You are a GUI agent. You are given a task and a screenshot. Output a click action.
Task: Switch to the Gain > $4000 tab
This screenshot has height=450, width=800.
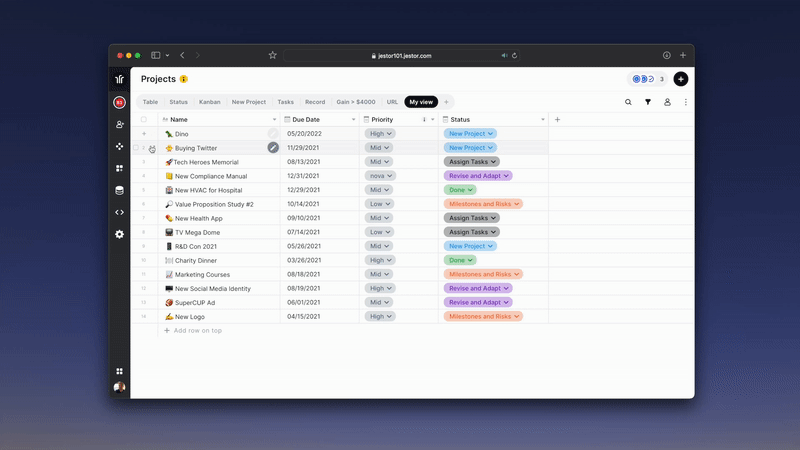point(356,102)
